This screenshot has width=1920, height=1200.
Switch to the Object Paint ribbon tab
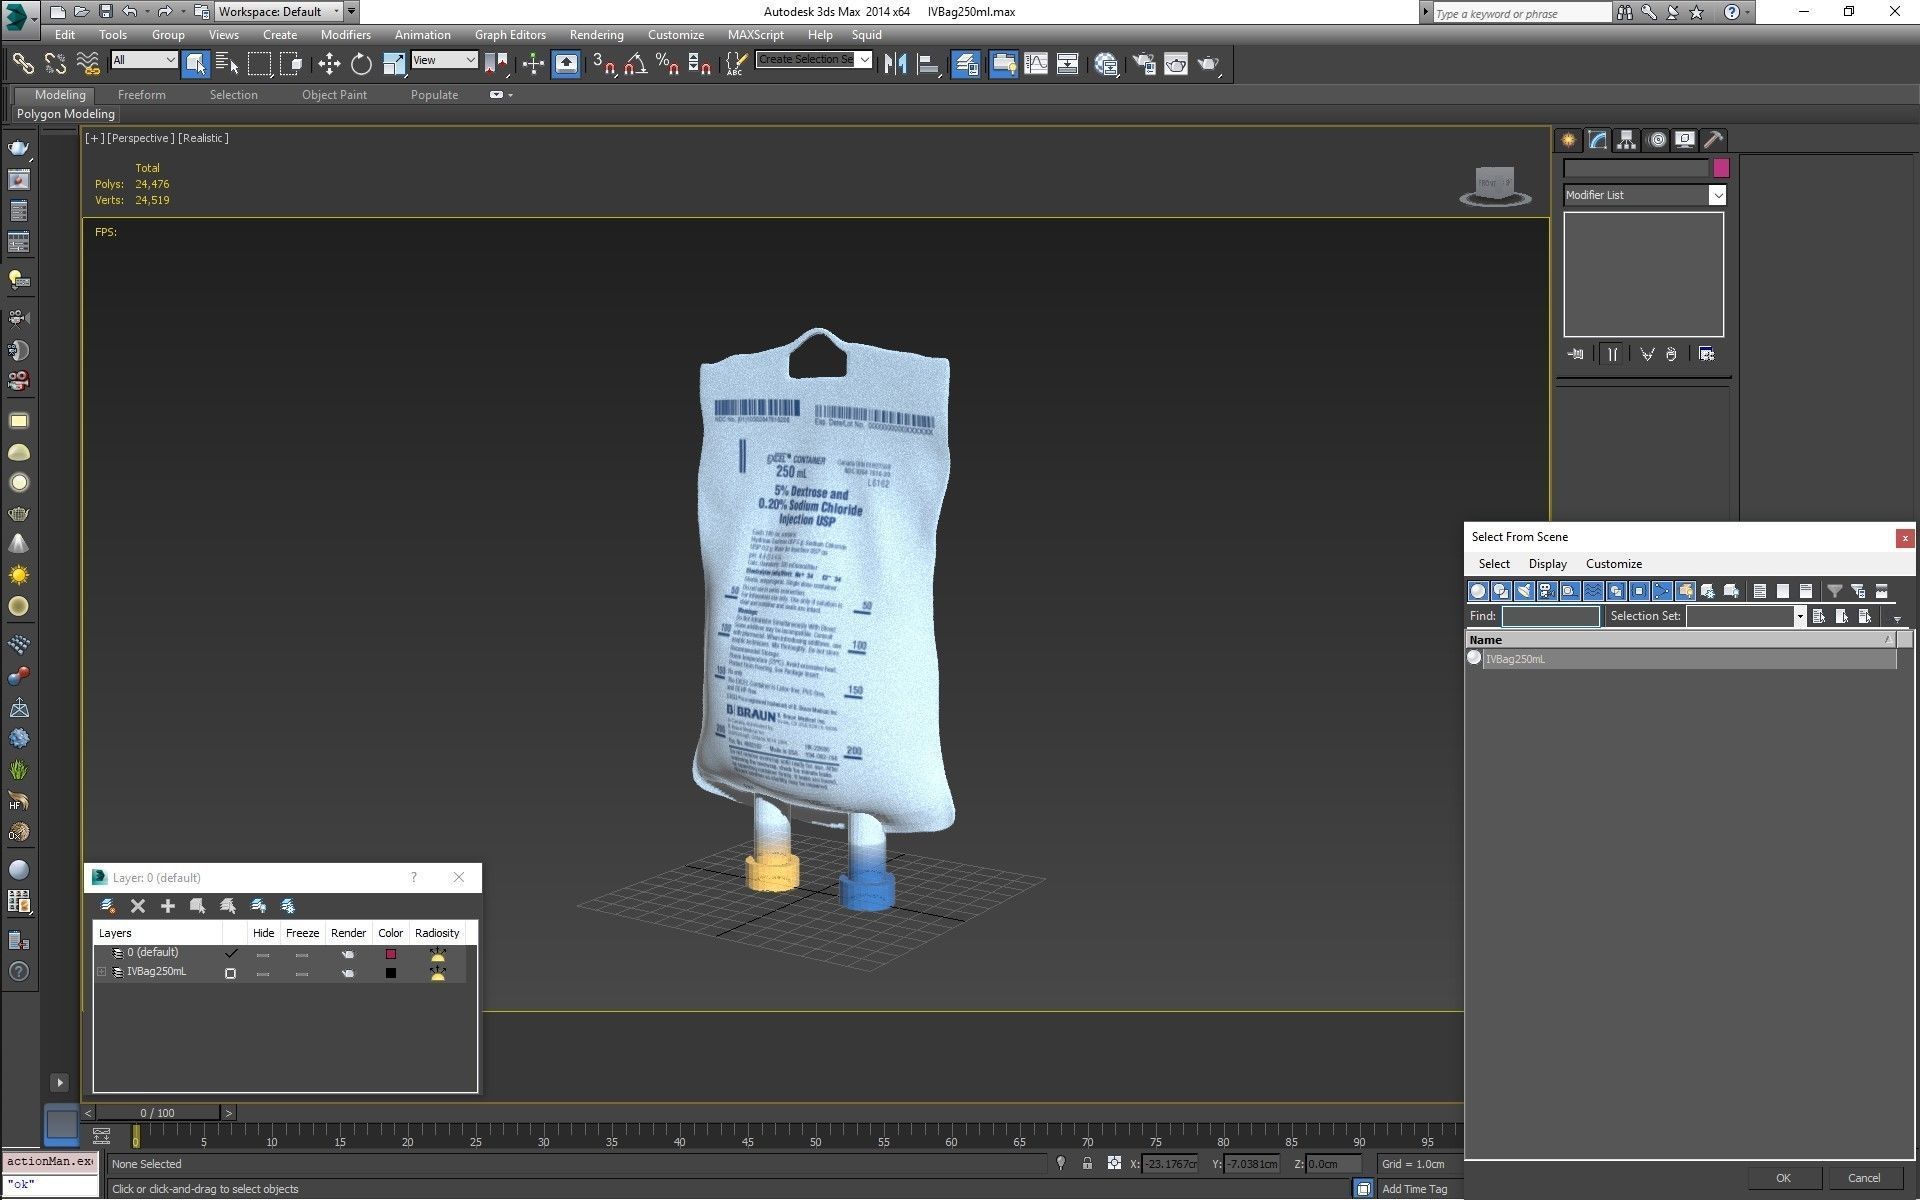point(334,95)
